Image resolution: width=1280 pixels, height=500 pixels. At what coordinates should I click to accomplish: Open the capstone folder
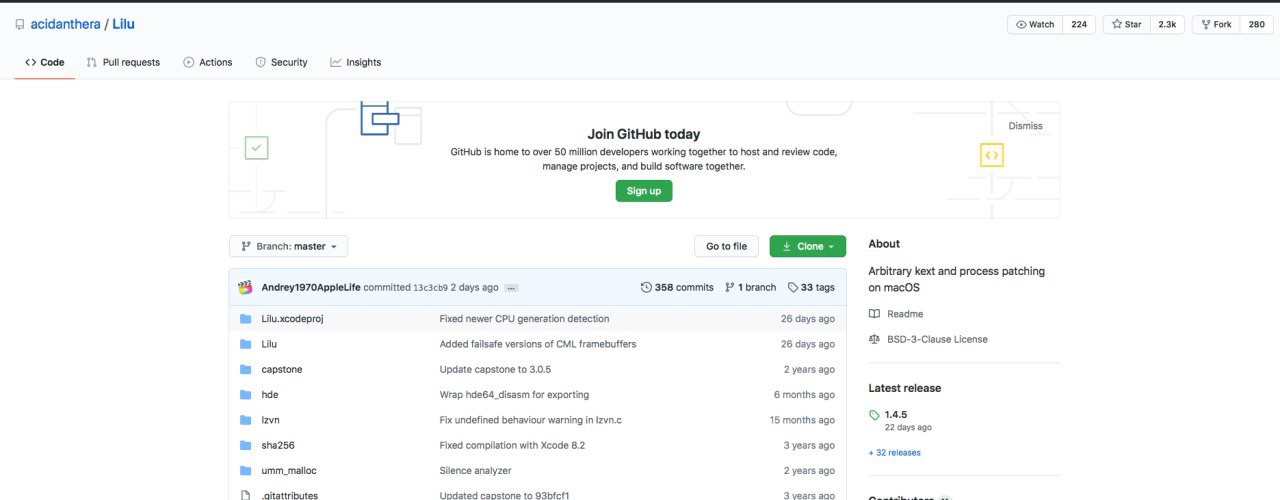(282, 370)
